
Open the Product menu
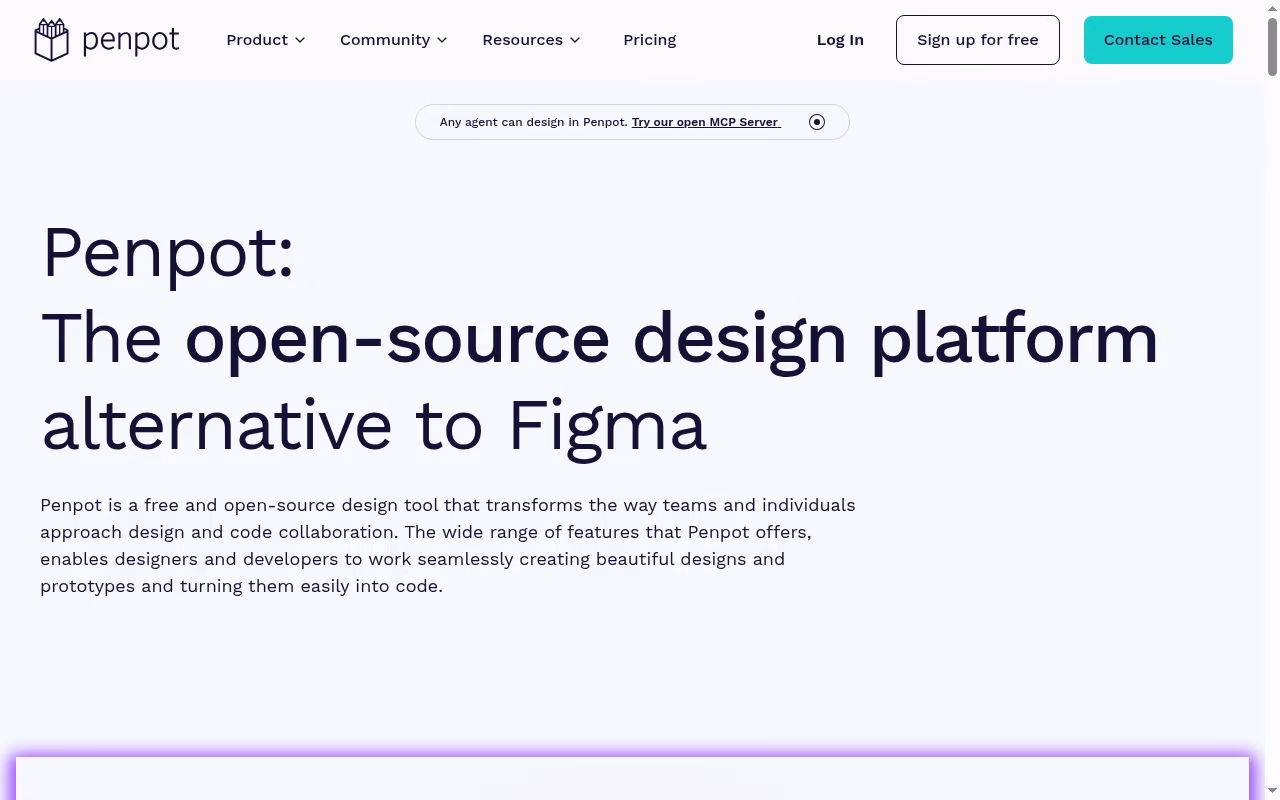click(266, 40)
